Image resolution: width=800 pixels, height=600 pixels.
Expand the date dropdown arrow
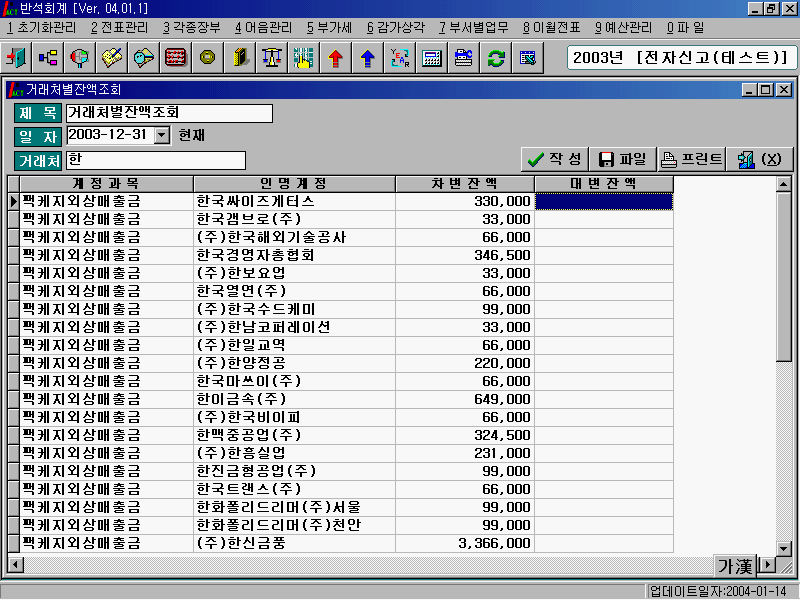pos(161,135)
